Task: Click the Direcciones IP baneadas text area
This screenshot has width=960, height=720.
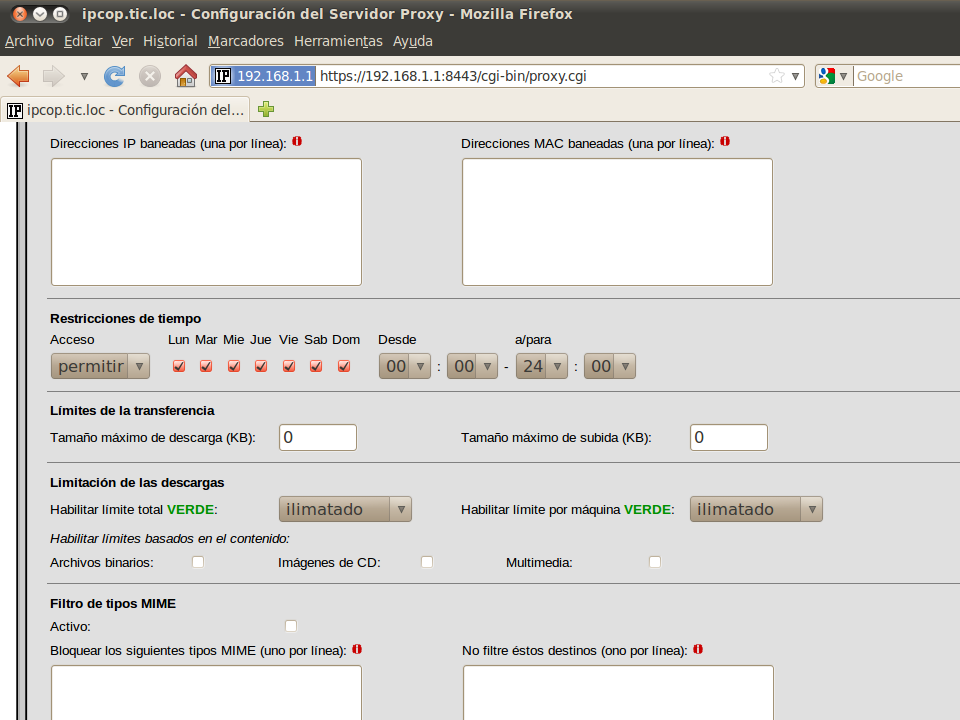Action: pos(206,222)
